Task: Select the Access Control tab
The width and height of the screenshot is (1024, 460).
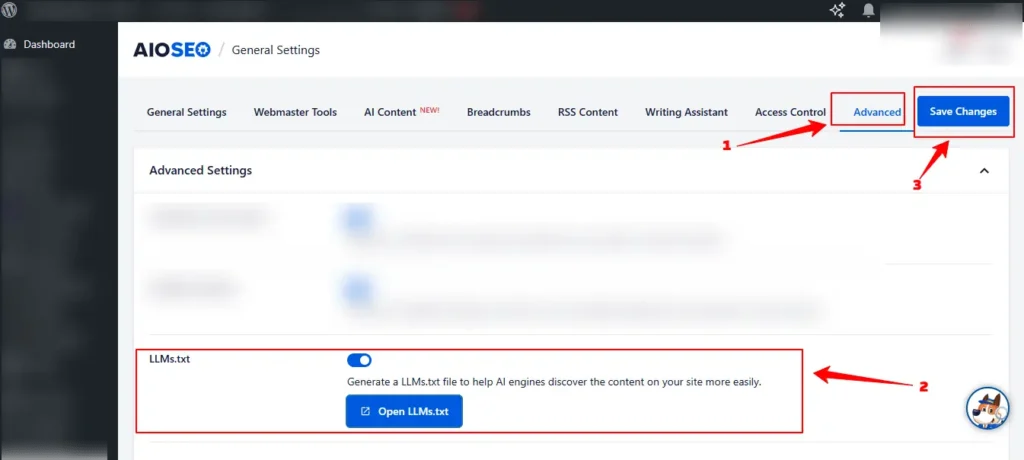Action: tap(790, 112)
